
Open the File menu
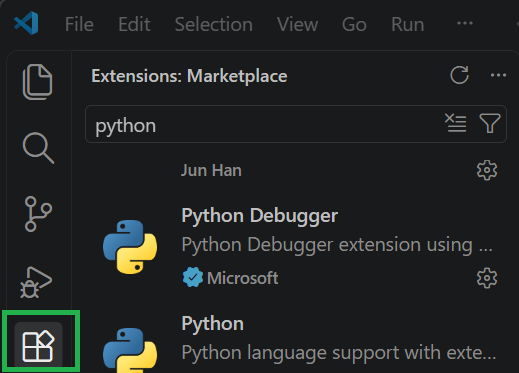click(79, 24)
